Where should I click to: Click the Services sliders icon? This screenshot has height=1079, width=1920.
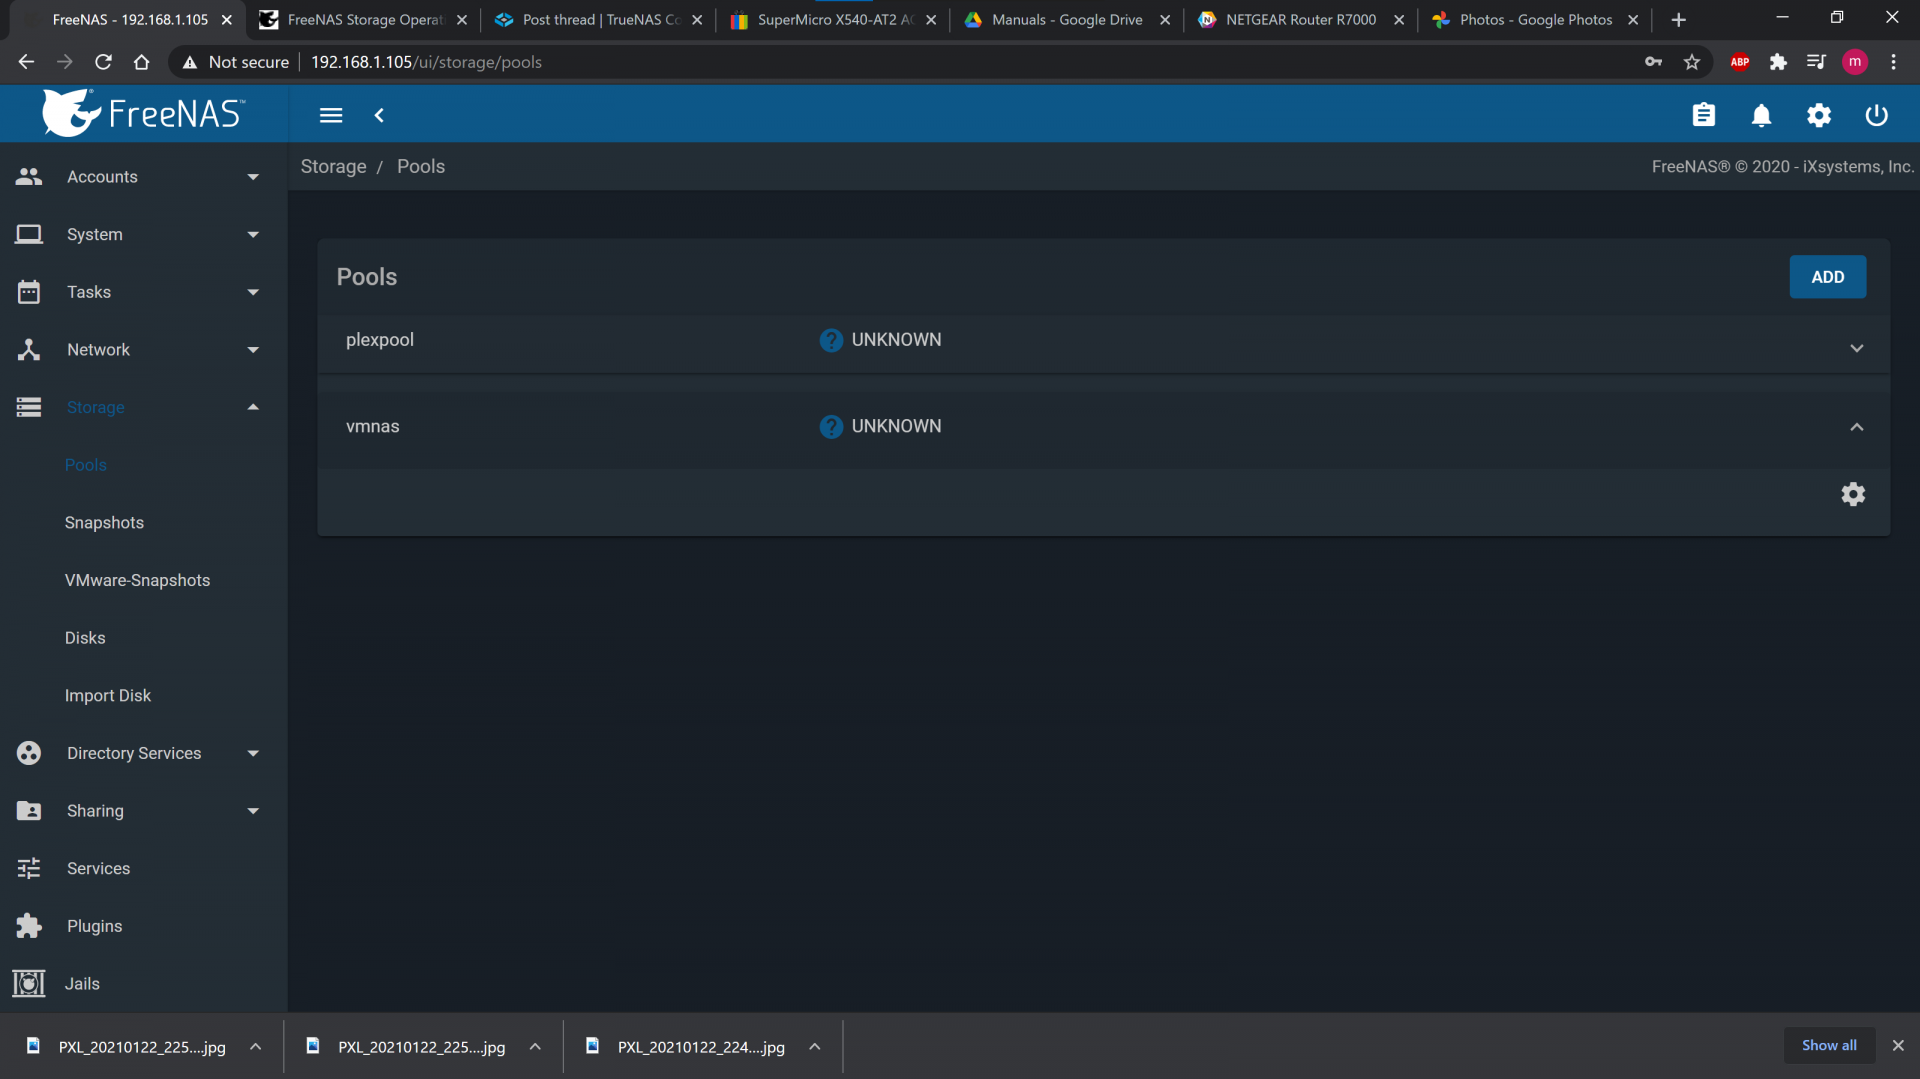coord(29,868)
